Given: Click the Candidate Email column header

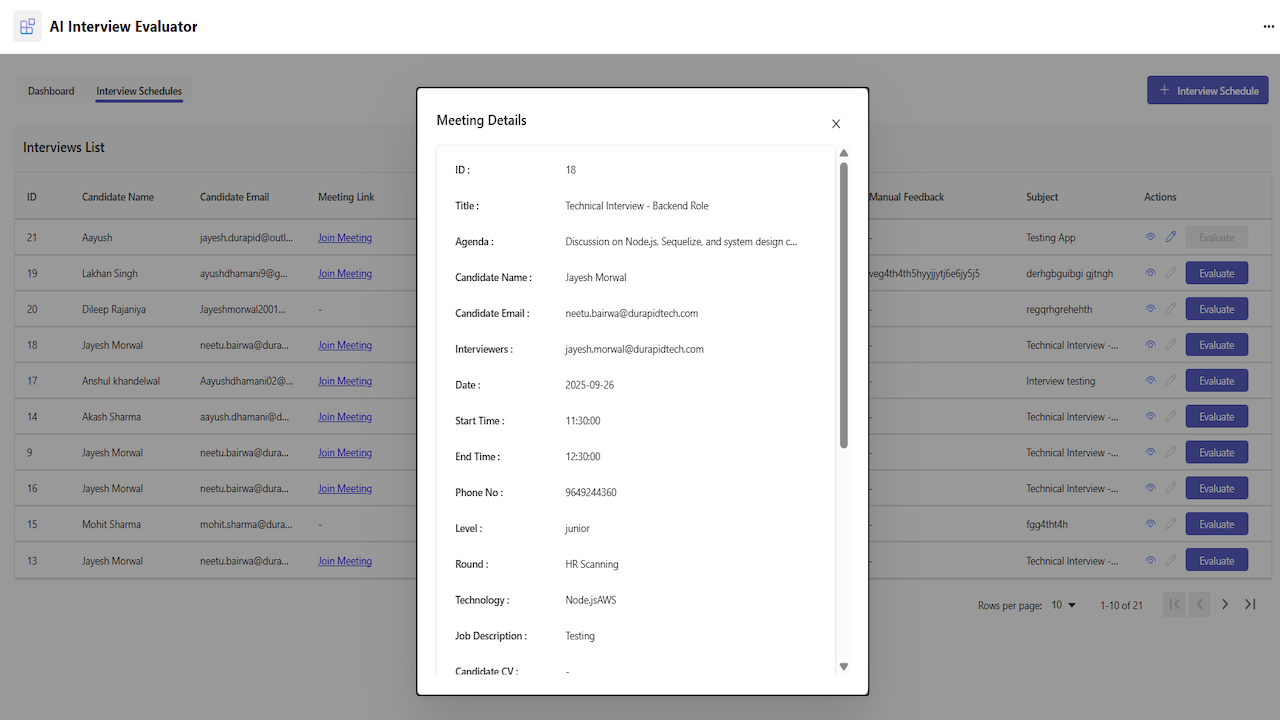Looking at the screenshot, I should coord(235,197).
